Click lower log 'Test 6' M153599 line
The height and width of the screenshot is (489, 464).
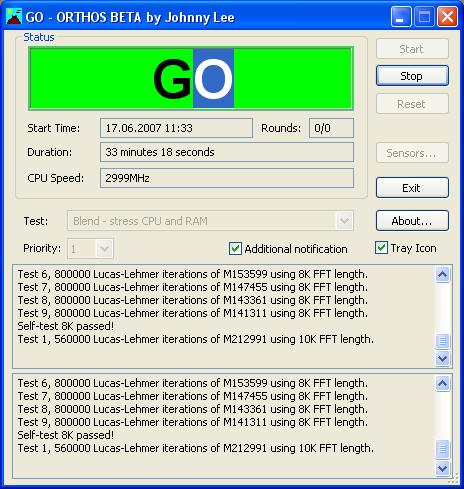[193, 383]
